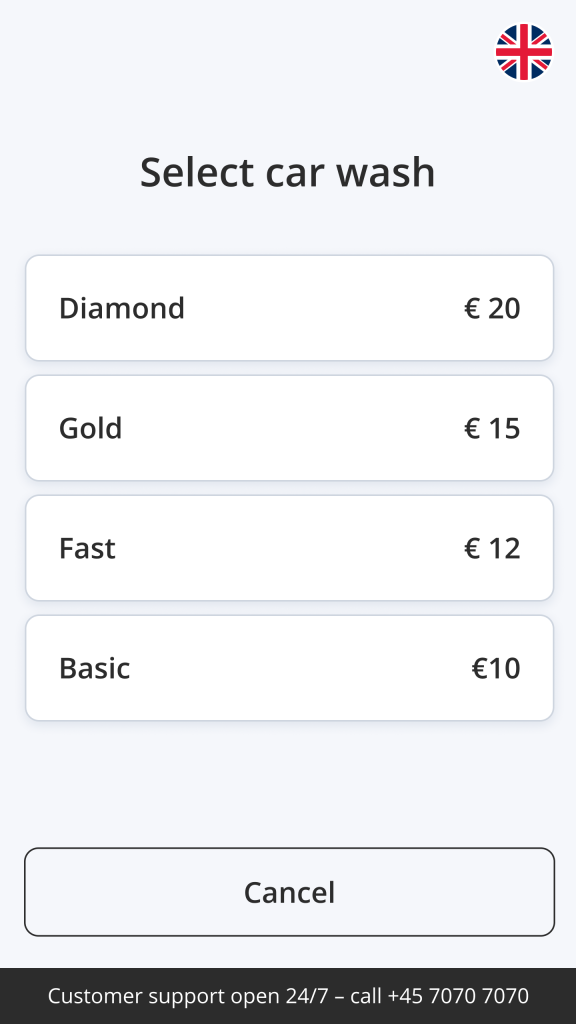Click the "Basic" label text
Image resolution: width=576 pixels, height=1024 pixels.
click(95, 668)
